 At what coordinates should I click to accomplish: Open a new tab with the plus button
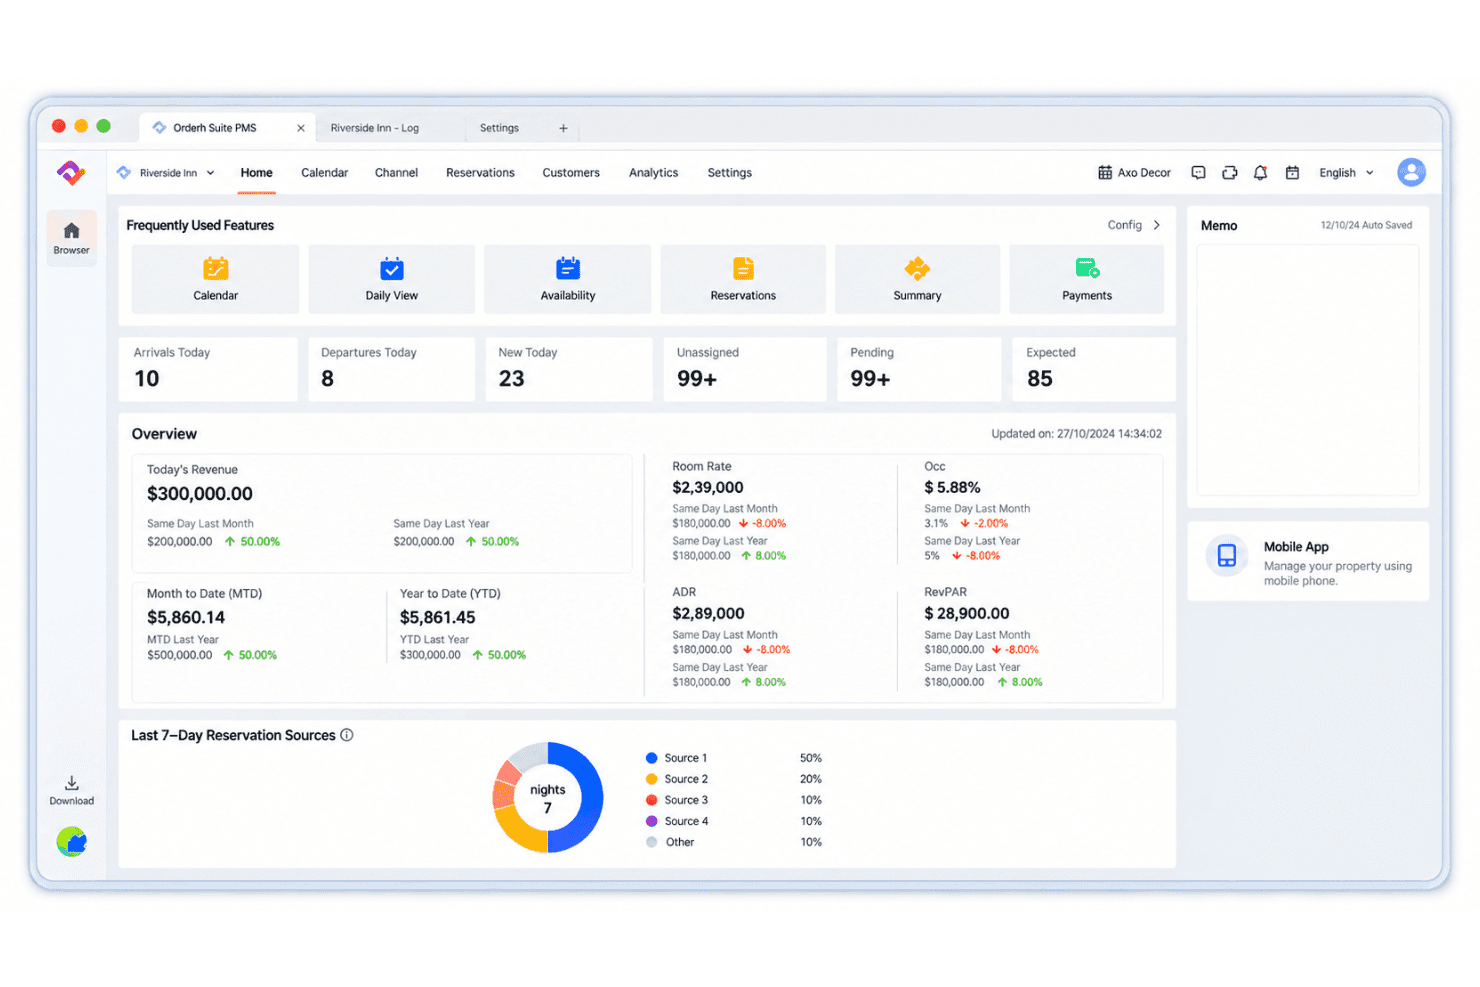[563, 128]
